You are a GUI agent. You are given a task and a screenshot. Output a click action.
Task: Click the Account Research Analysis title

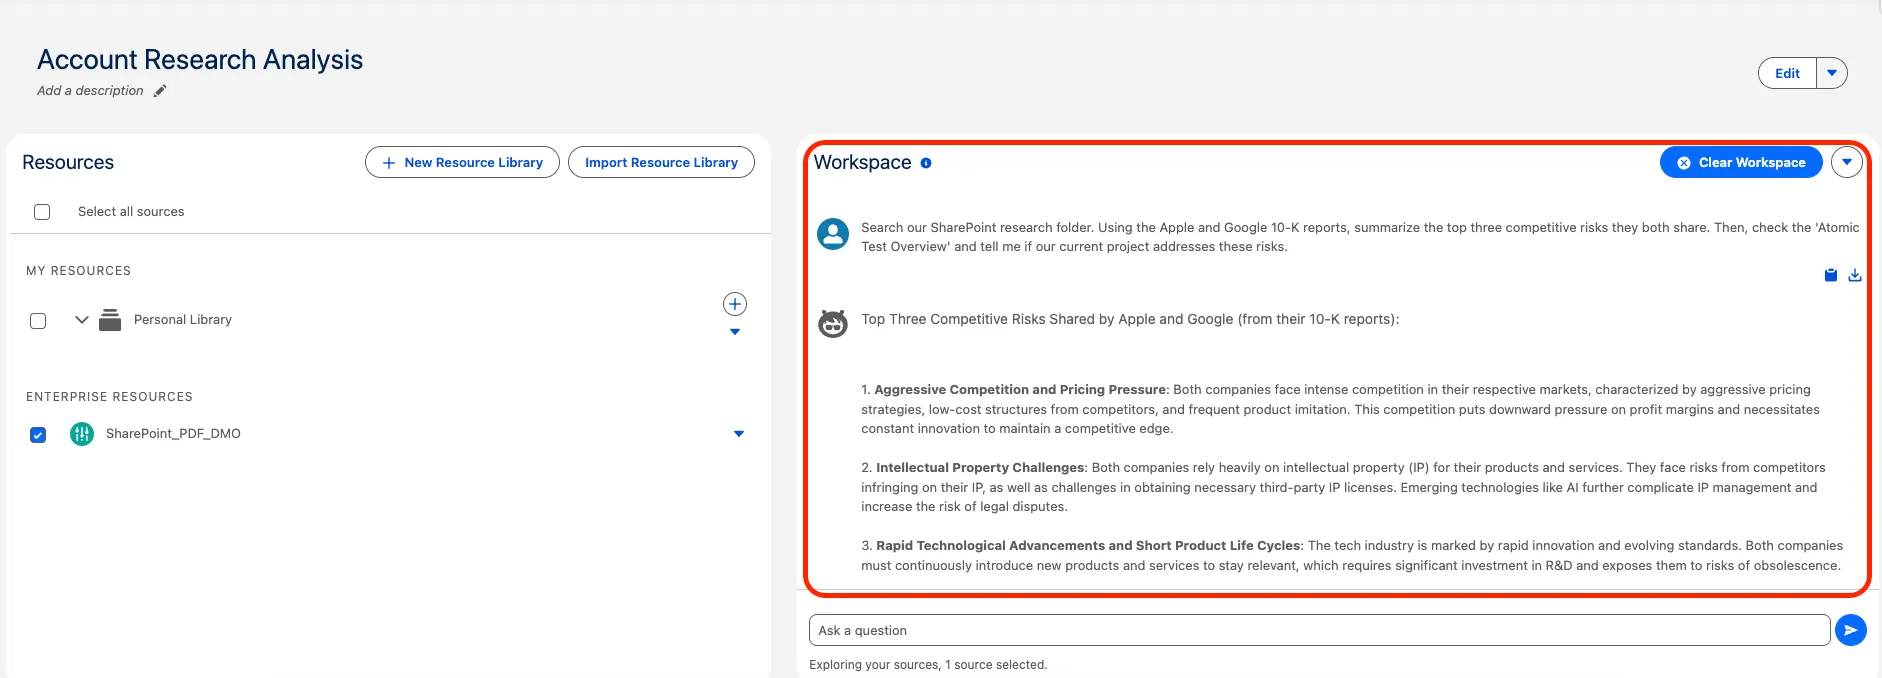pos(200,60)
